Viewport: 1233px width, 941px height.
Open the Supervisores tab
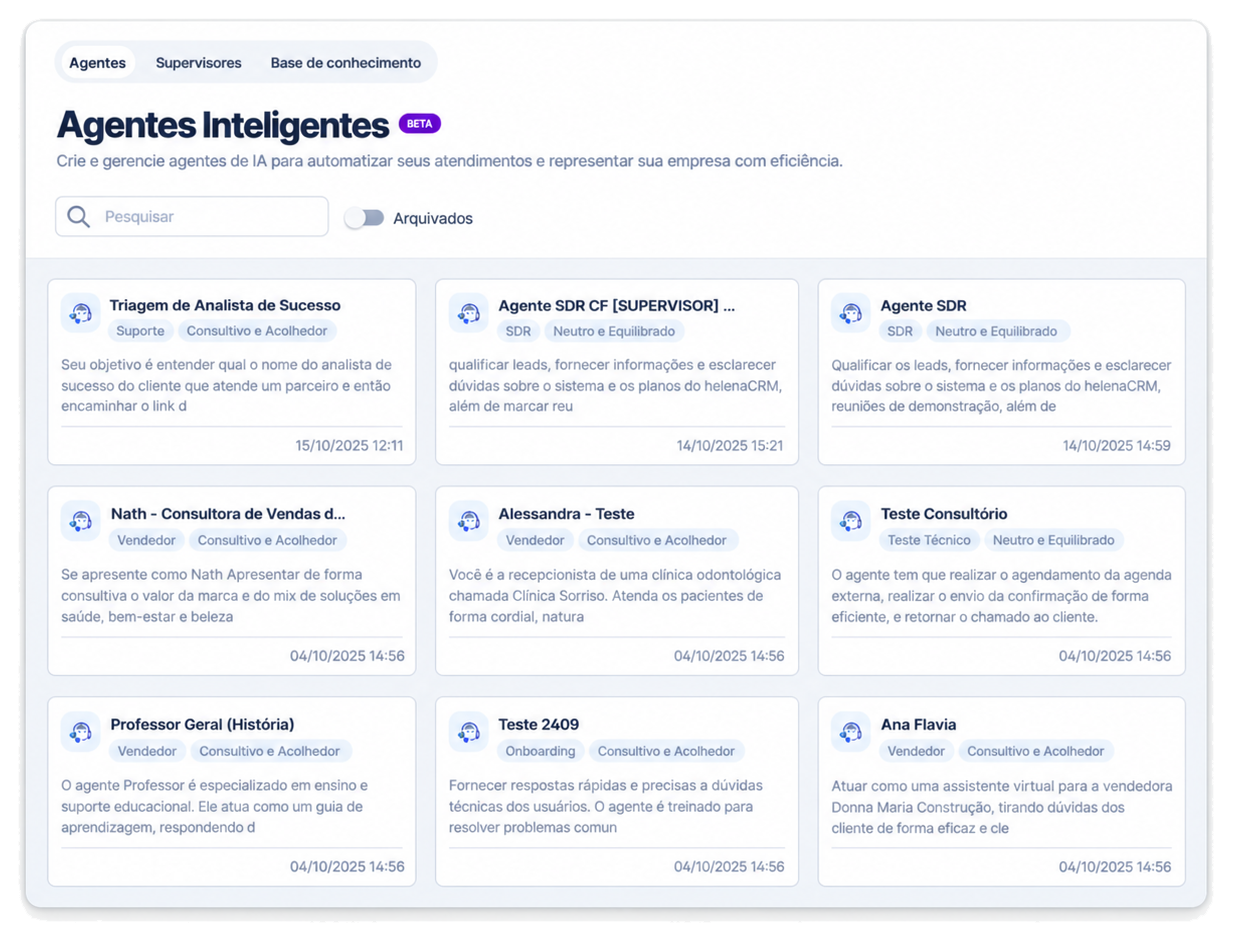tap(198, 62)
